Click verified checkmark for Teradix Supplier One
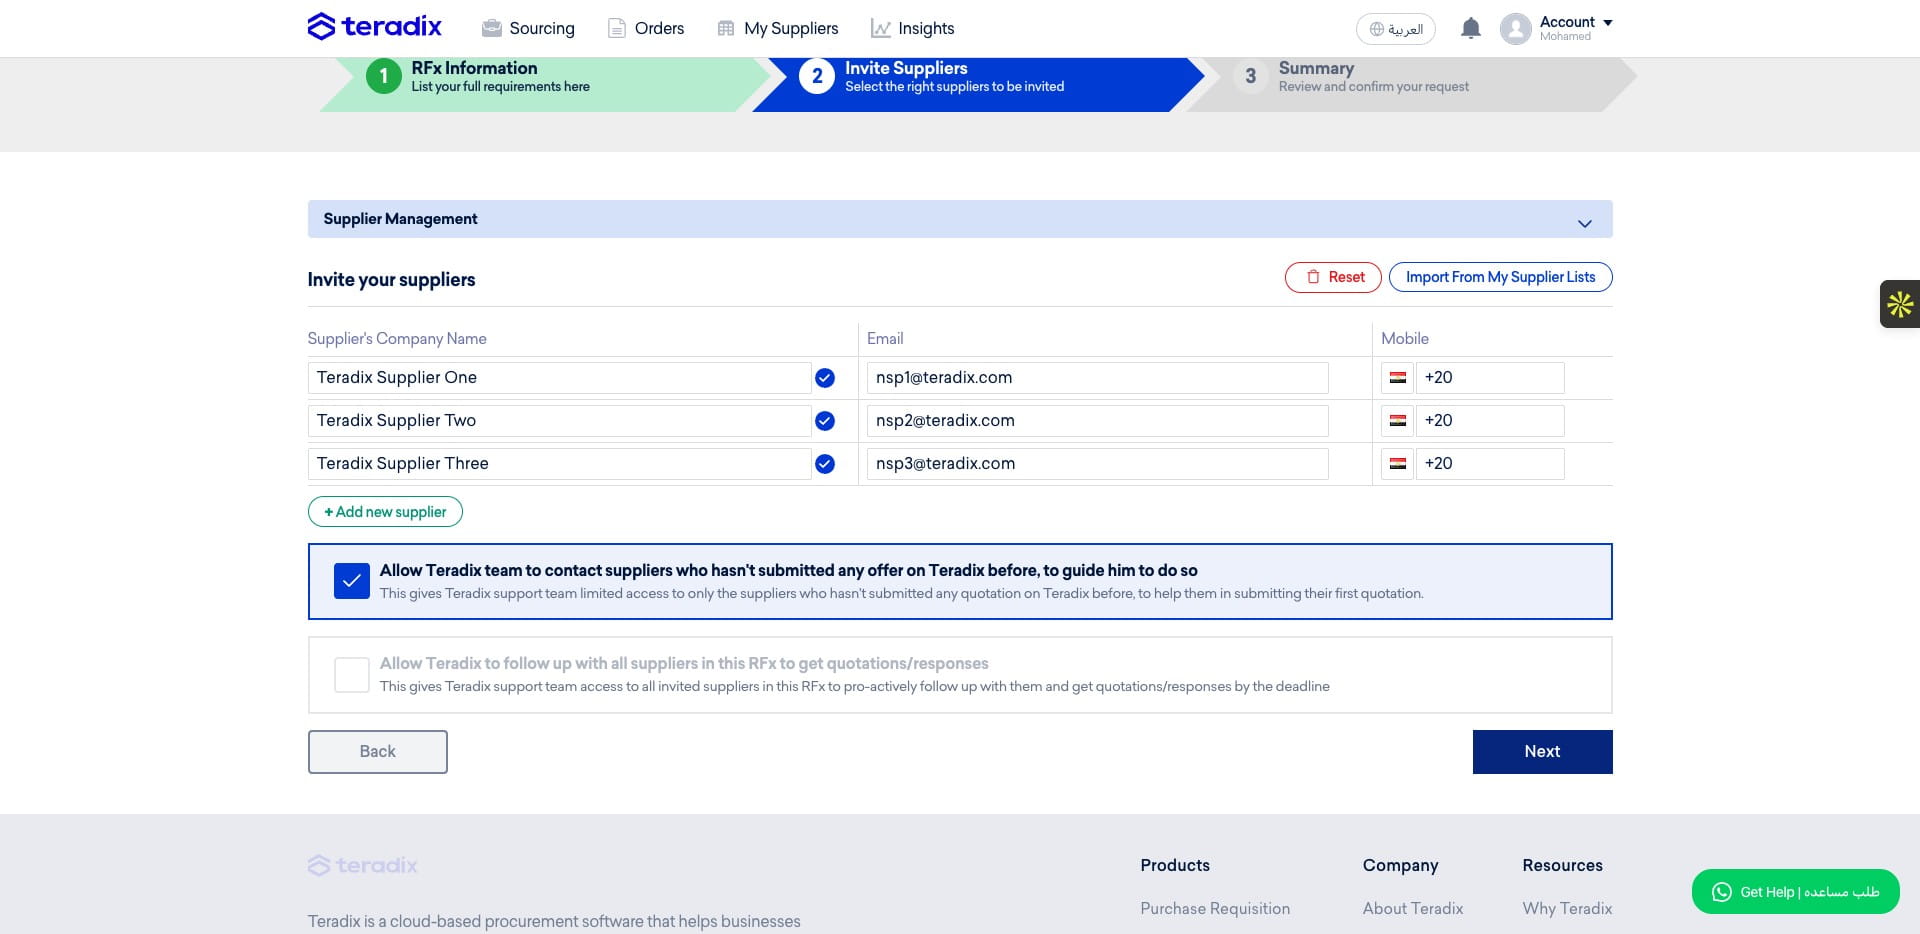Screen dimensions: 1920x934 pyautogui.click(x=825, y=378)
